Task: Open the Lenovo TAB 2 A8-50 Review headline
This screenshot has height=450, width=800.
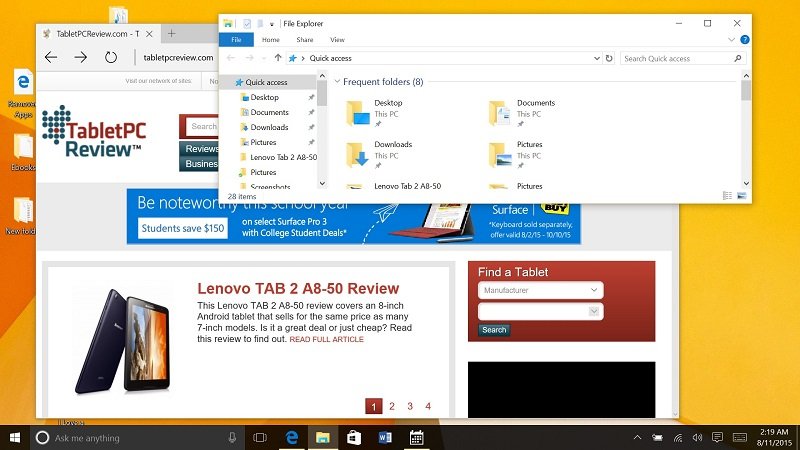Action: pyautogui.click(x=298, y=289)
